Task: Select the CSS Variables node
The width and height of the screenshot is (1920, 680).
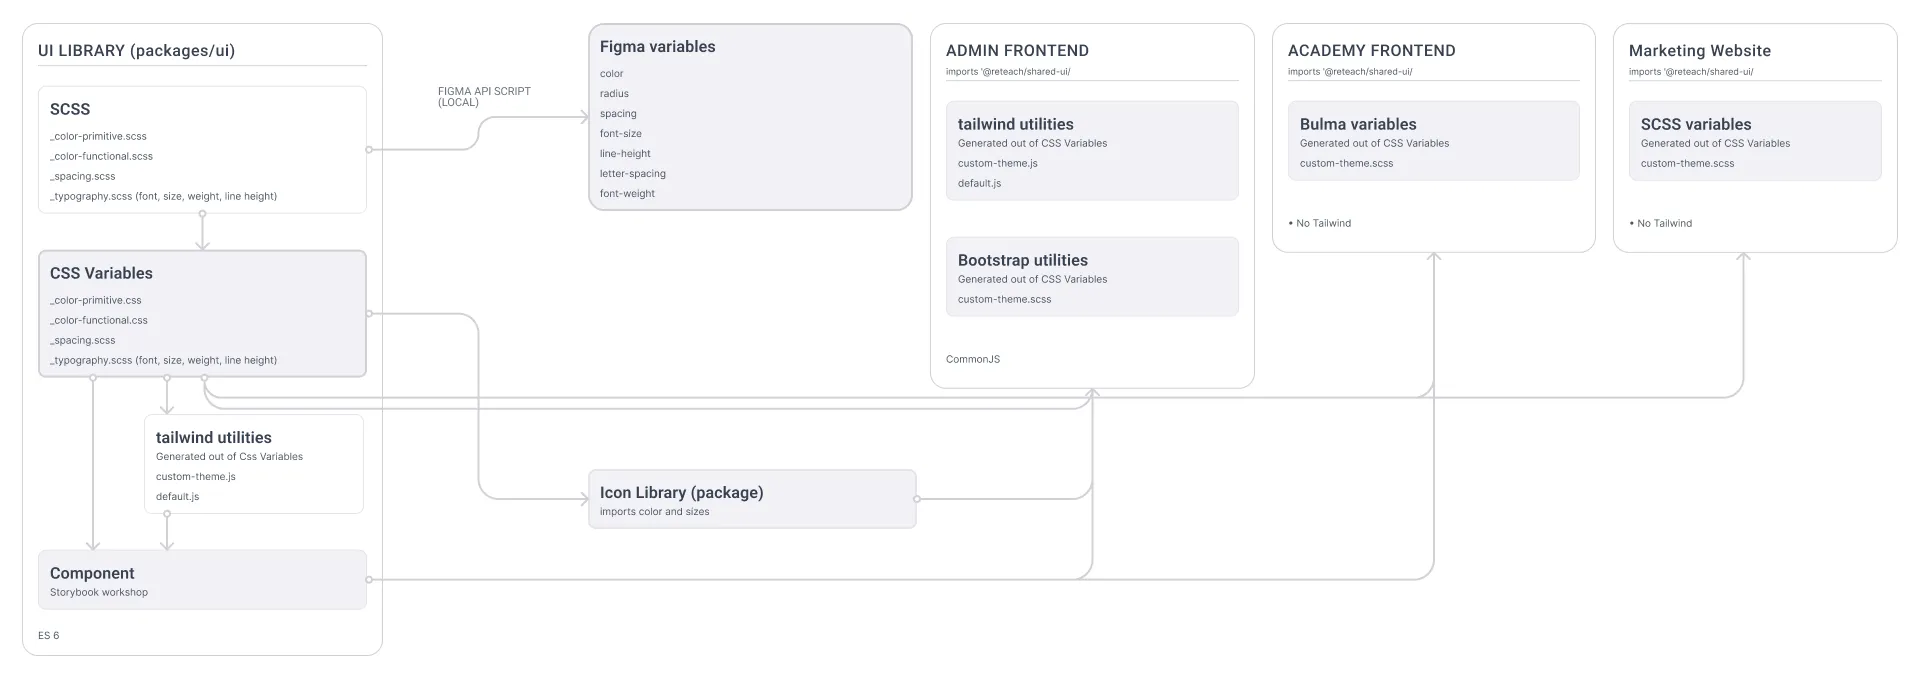Action: [x=202, y=314]
